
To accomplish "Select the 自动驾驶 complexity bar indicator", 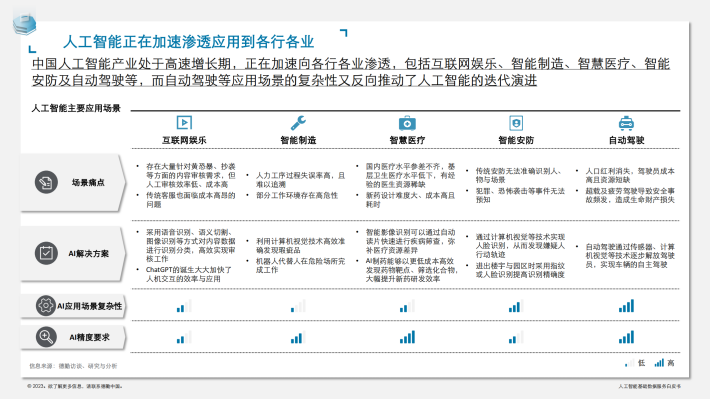I will click(627, 306).
